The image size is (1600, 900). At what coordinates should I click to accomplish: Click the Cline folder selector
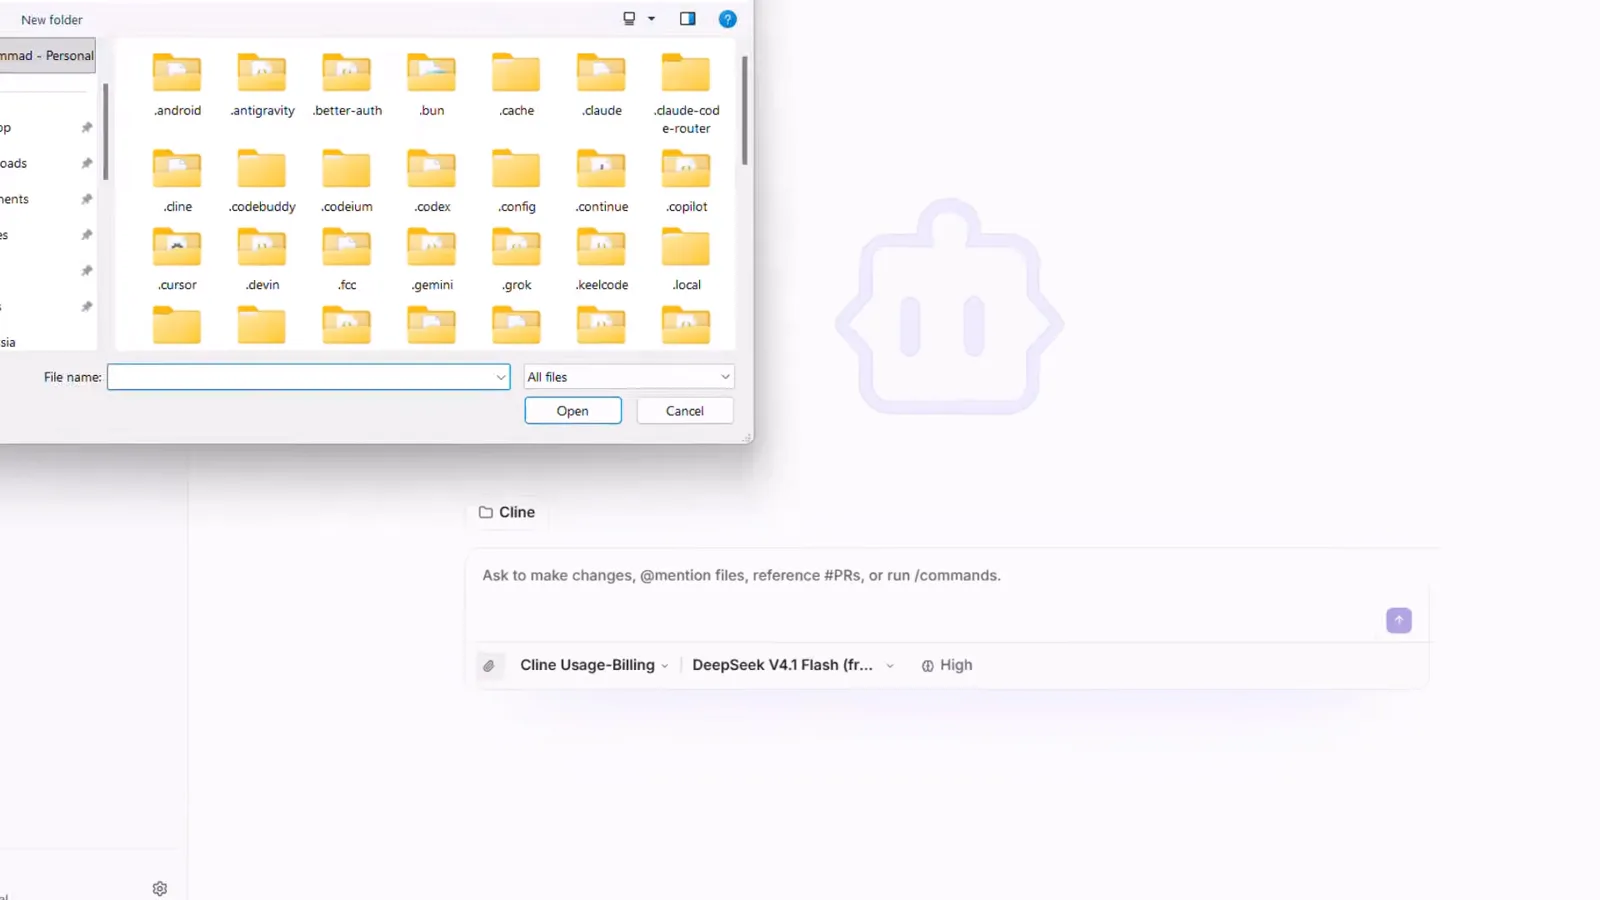tap(507, 512)
